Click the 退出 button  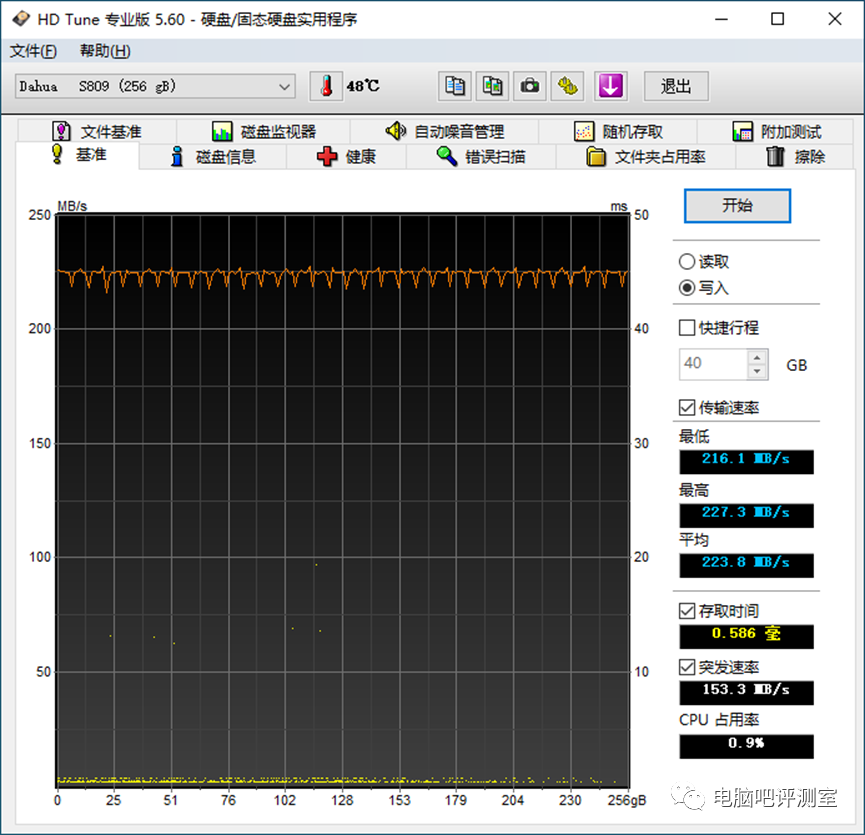pos(676,87)
